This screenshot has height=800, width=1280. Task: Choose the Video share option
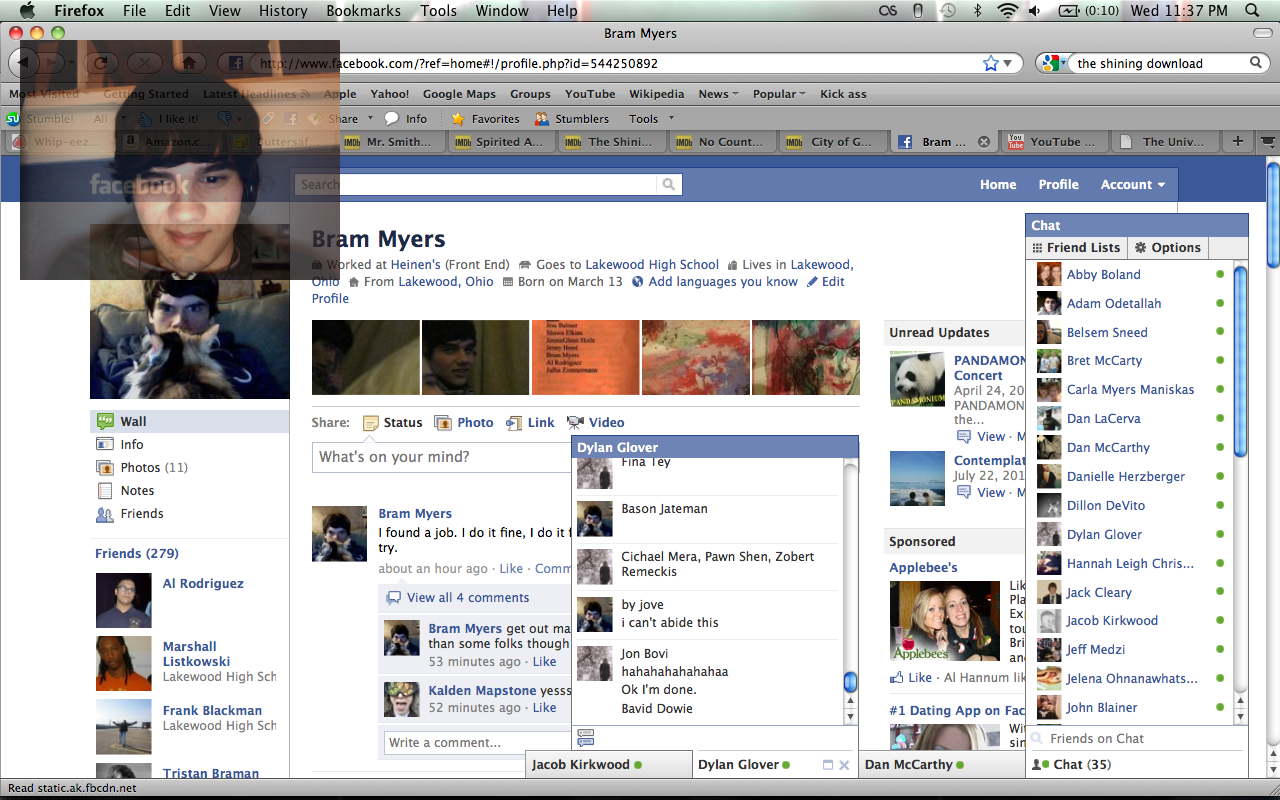point(595,423)
